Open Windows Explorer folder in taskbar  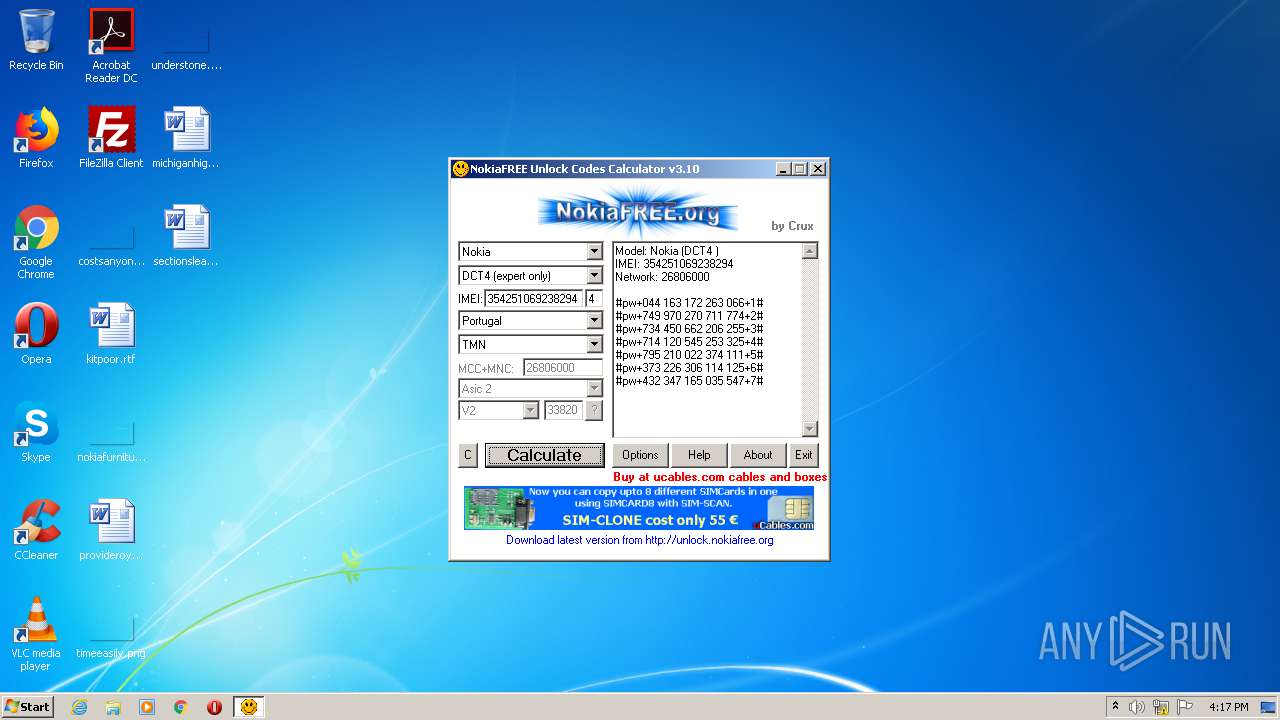113,707
